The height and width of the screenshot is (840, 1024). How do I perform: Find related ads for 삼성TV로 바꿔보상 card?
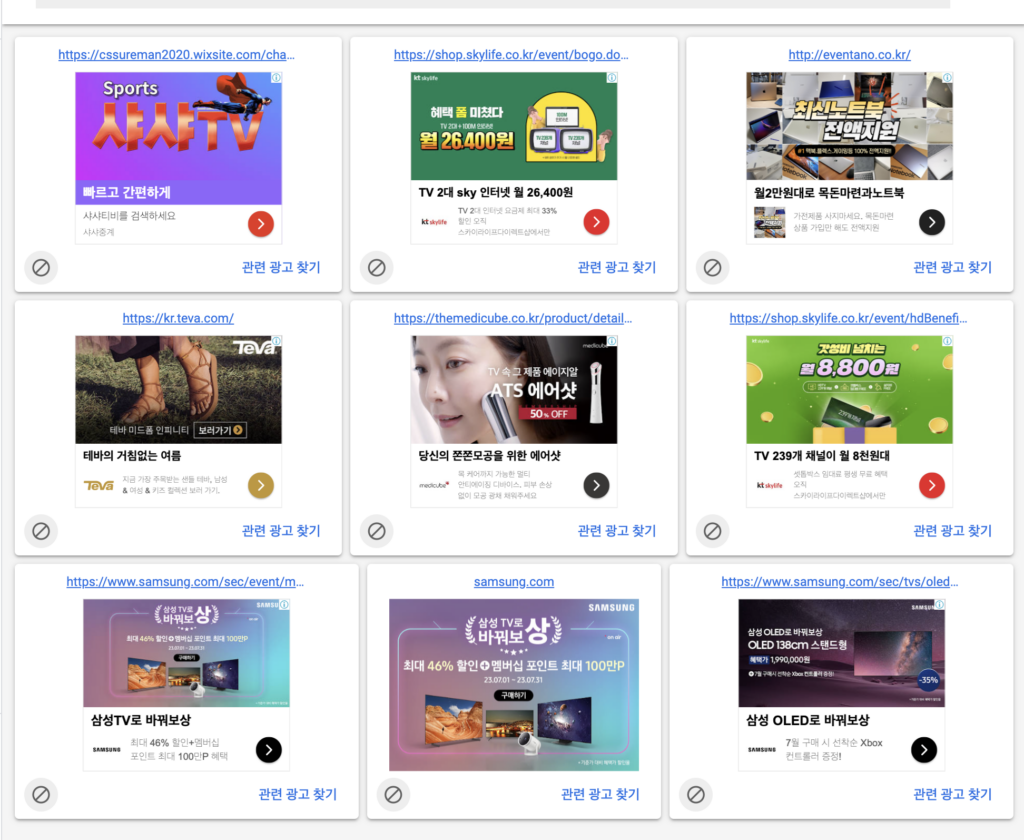298,794
